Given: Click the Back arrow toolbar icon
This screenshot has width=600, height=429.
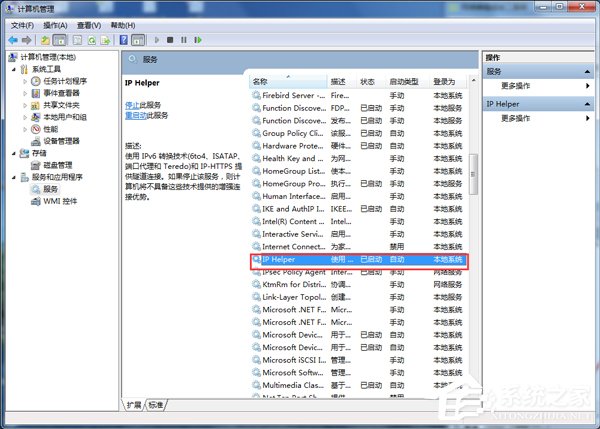Looking at the screenshot, I should 13,40.
